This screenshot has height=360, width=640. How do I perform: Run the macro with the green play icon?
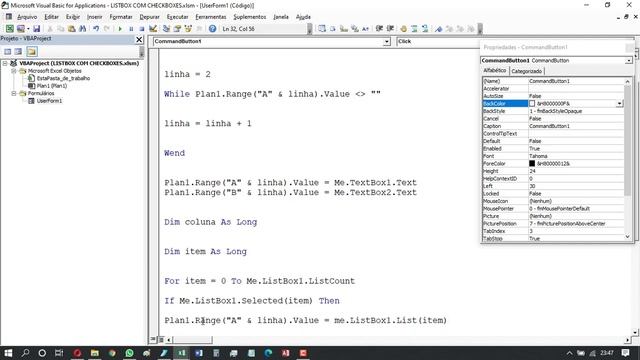(x=120, y=29)
